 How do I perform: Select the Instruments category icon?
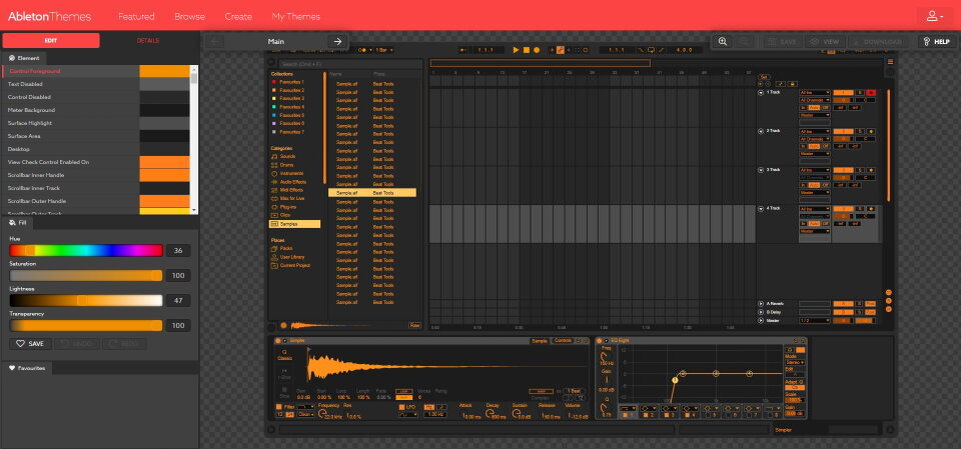(x=275, y=173)
